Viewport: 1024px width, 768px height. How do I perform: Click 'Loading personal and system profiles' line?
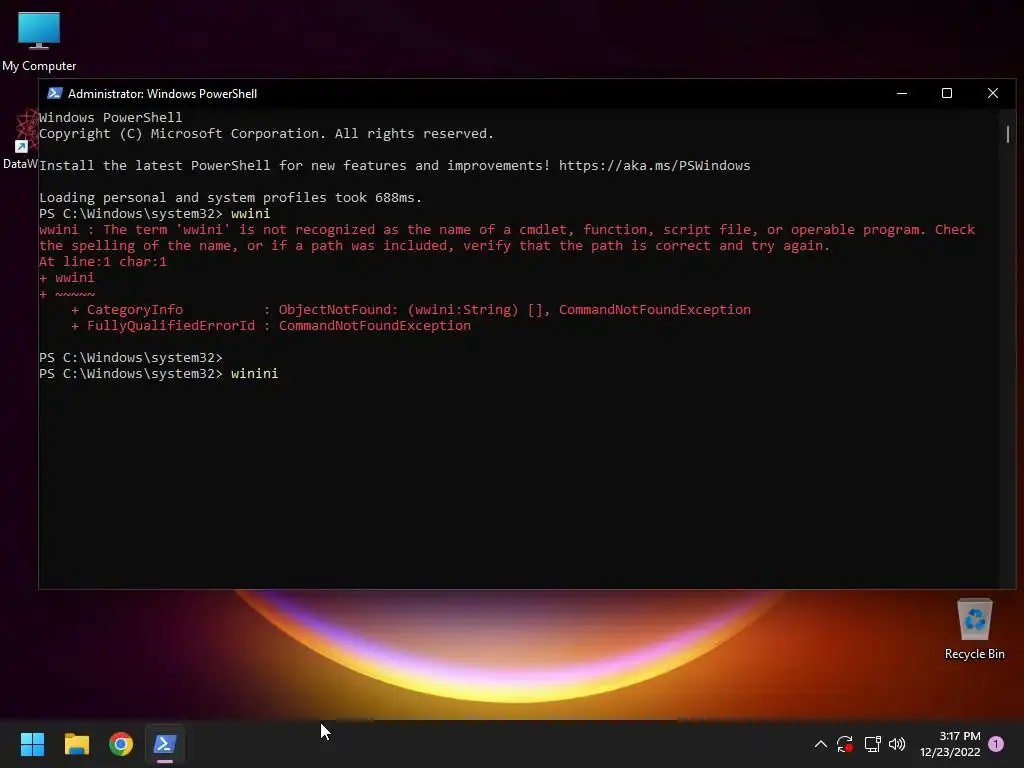(231, 198)
